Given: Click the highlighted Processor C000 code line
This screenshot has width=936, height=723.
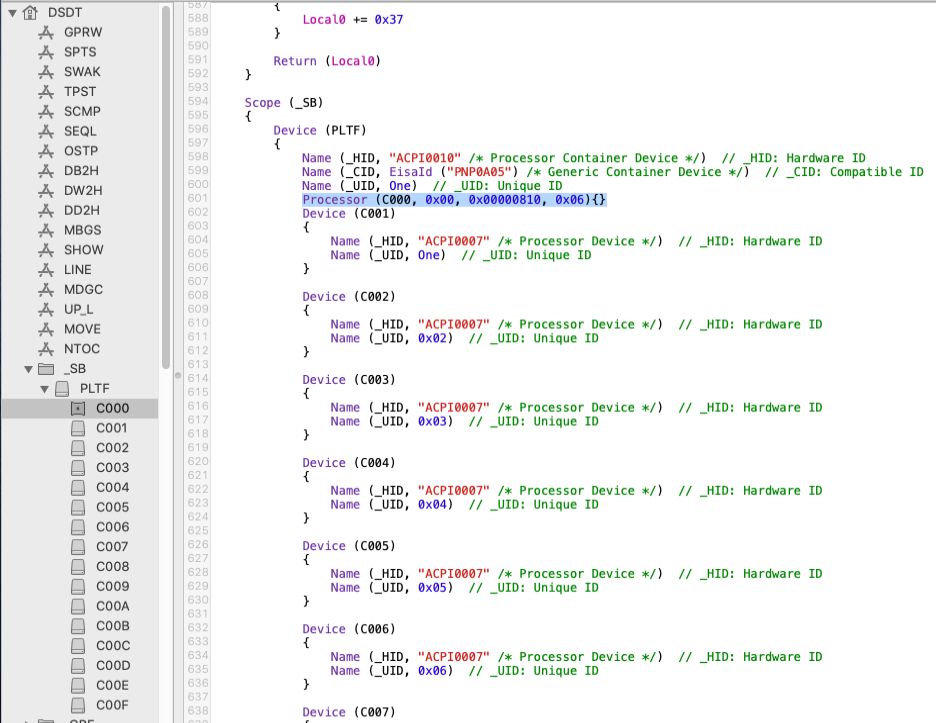Looking at the screenshot, I should [x=454, y=200].
